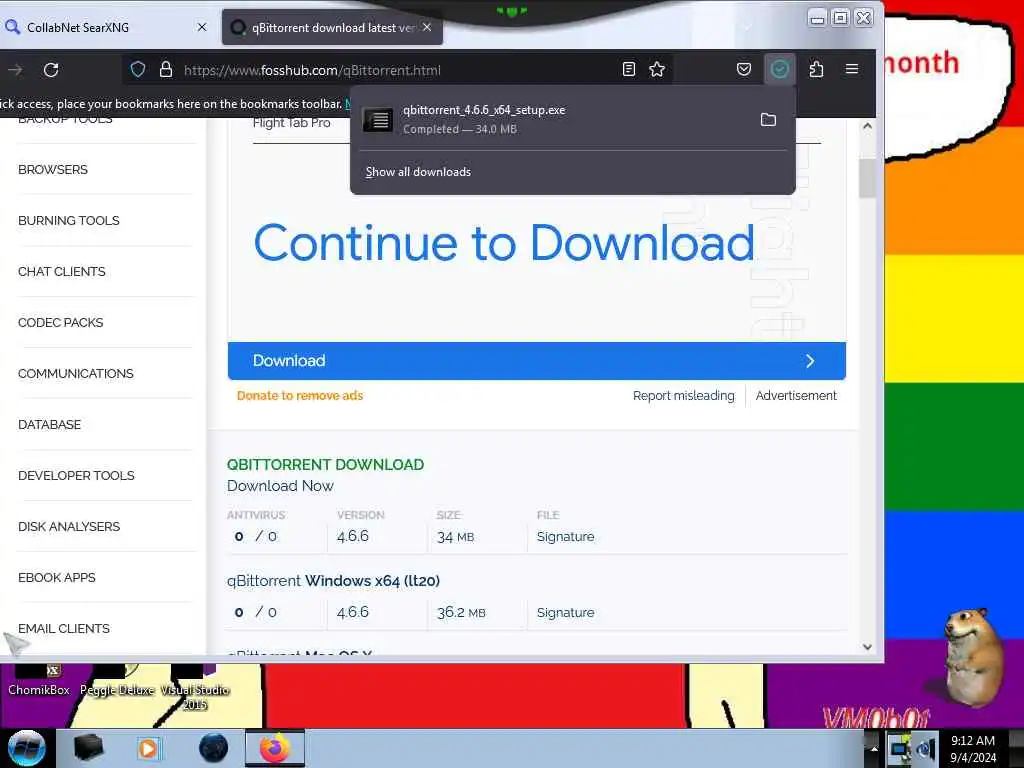
Task: Show hidden tray icons arrow
Action: (874, 749)
